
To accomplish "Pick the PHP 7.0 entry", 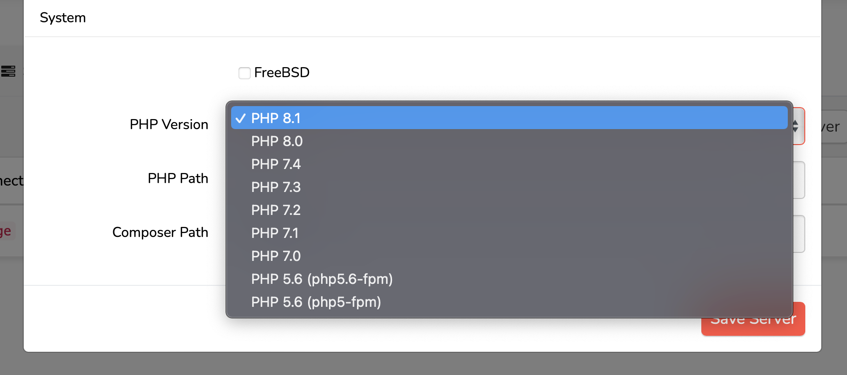I will click(509, 256).
